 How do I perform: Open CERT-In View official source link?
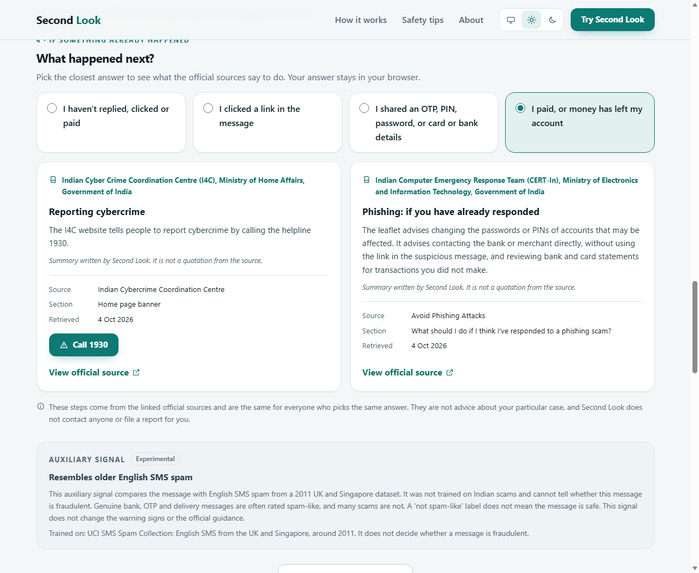pos(407,373)
